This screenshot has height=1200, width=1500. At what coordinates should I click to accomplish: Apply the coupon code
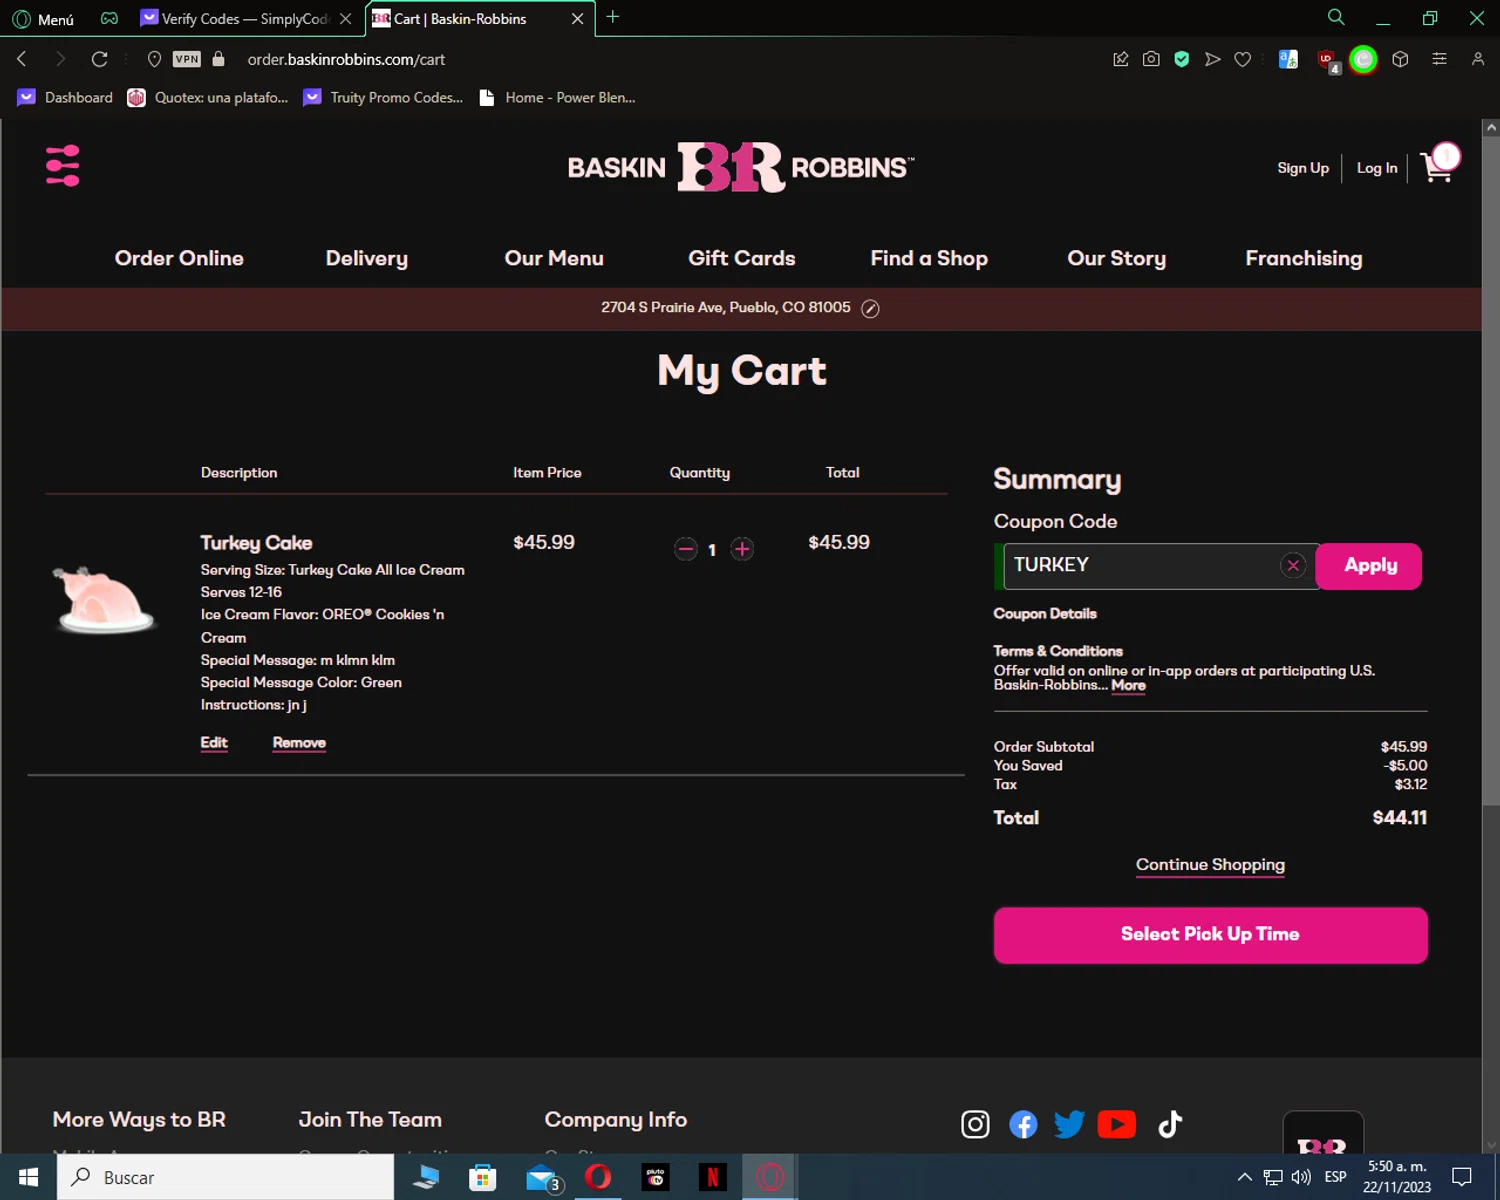tap(1369, 566)
